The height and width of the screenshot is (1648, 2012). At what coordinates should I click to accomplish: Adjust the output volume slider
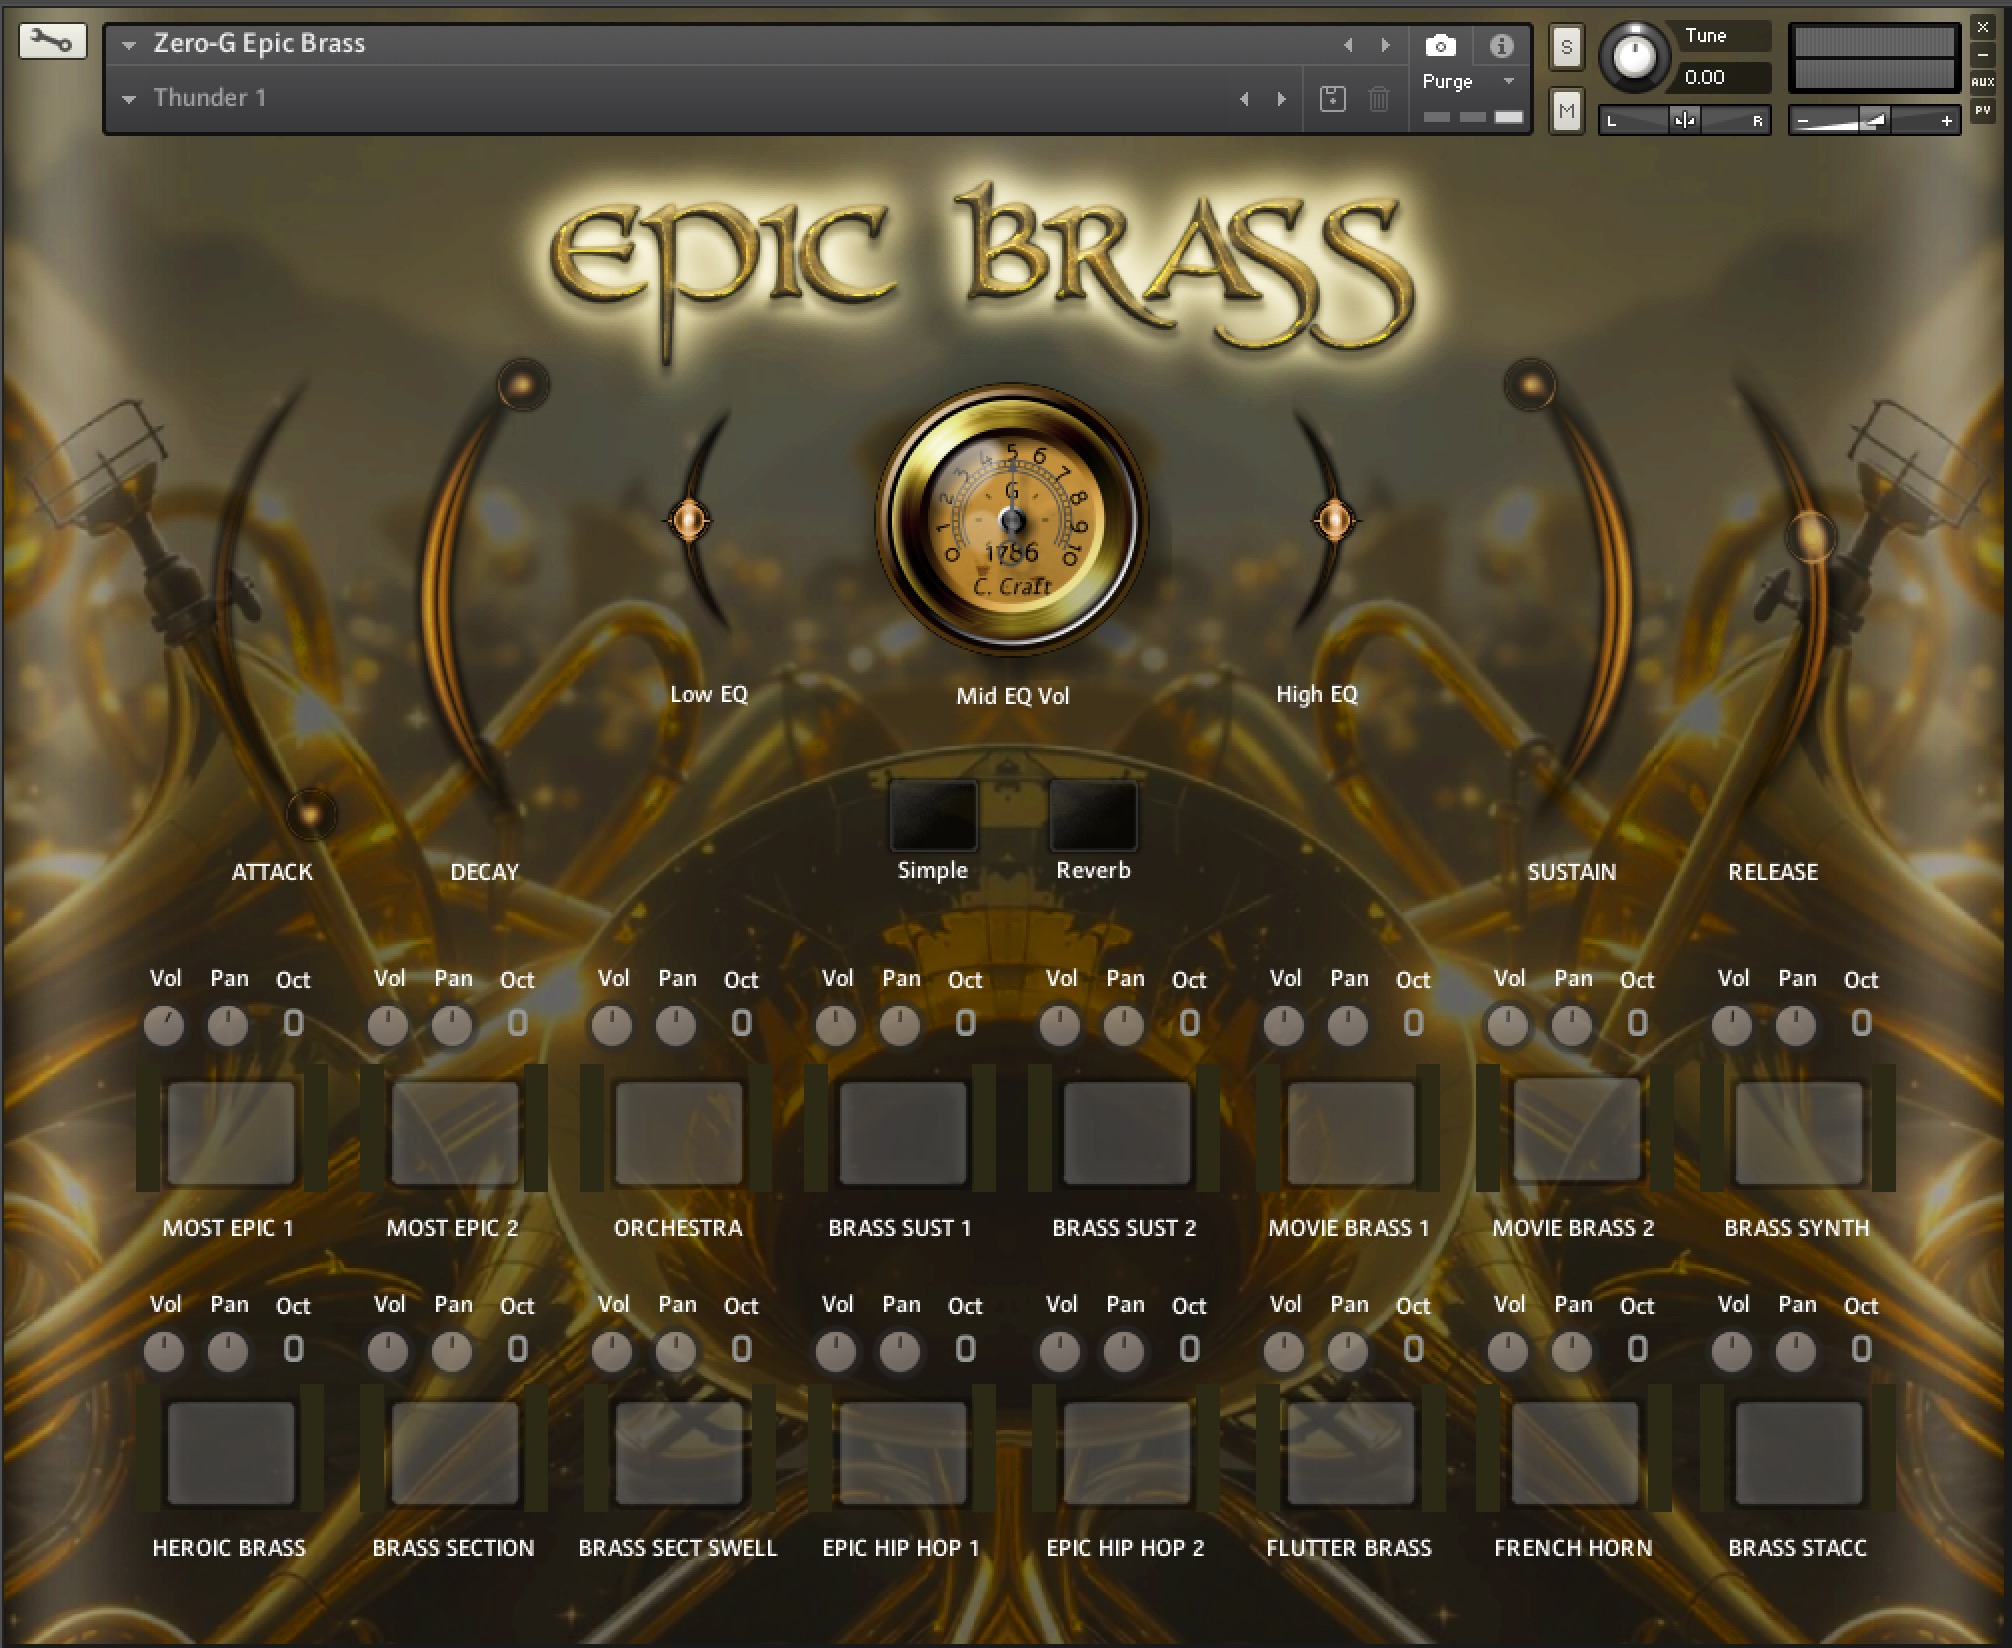pyautogui.click(x=1874, y=121)
